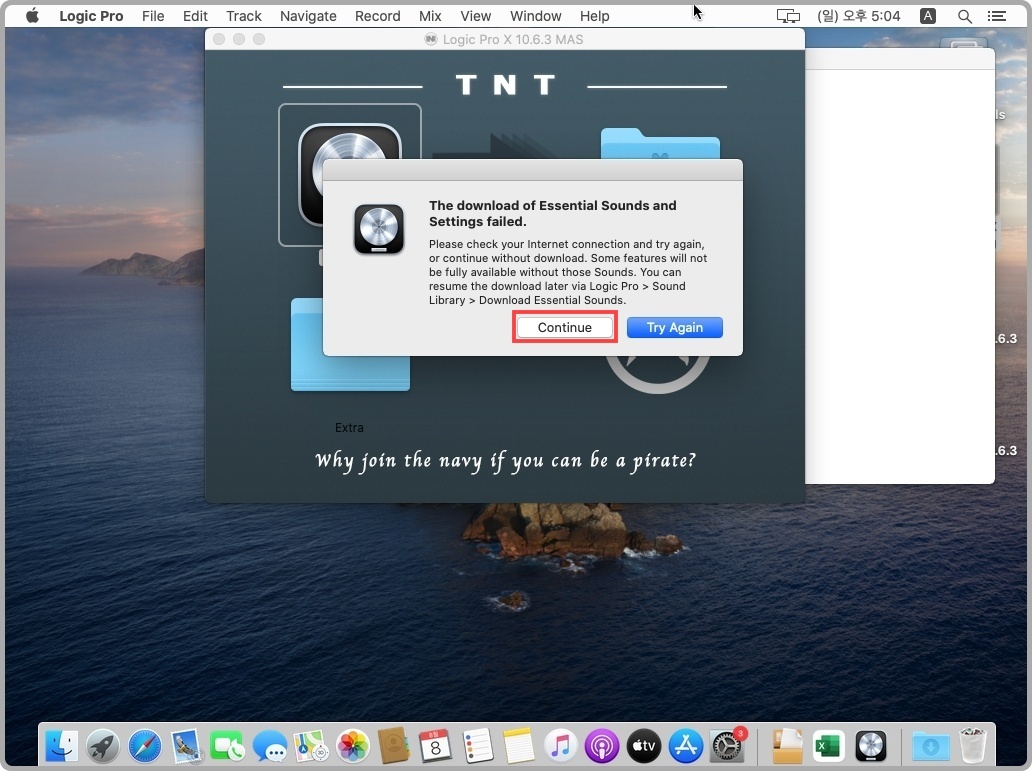Open the Edit menu
Image resolution: width=1032 pixels, height=771 pixels.
tap(195, 16)
